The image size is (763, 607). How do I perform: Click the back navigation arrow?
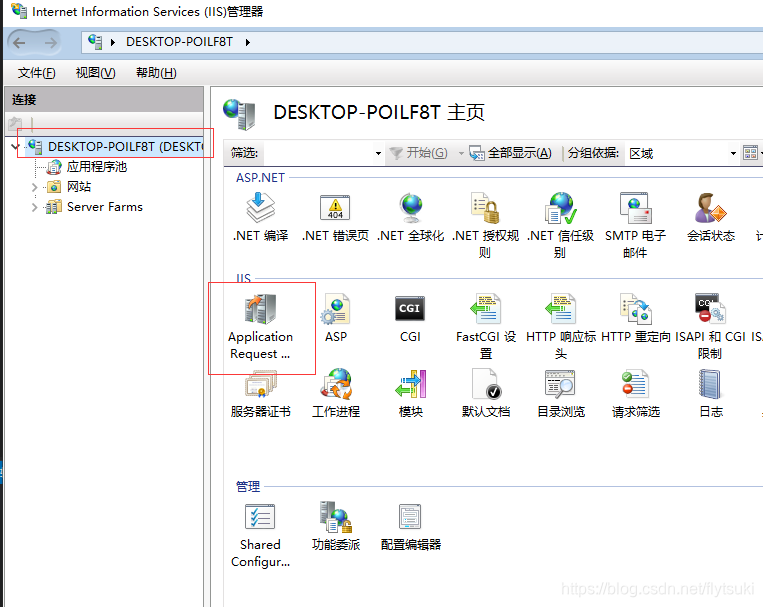click(x=19, y=43)
